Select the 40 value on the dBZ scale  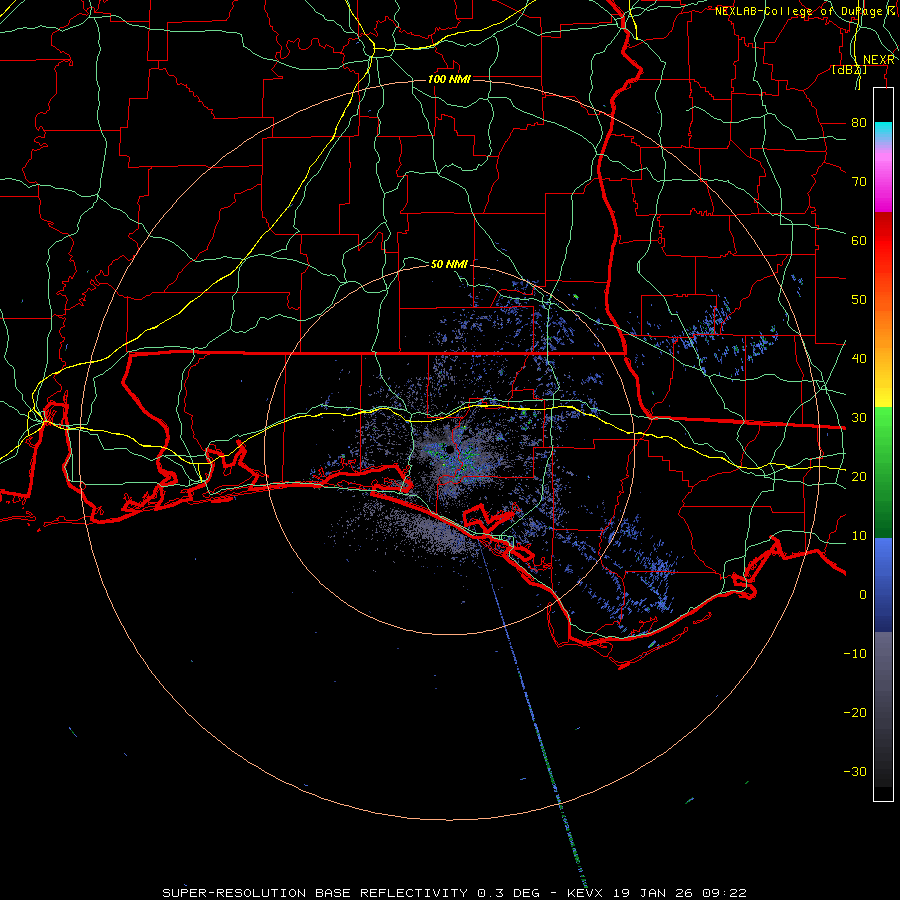[859, 359]
